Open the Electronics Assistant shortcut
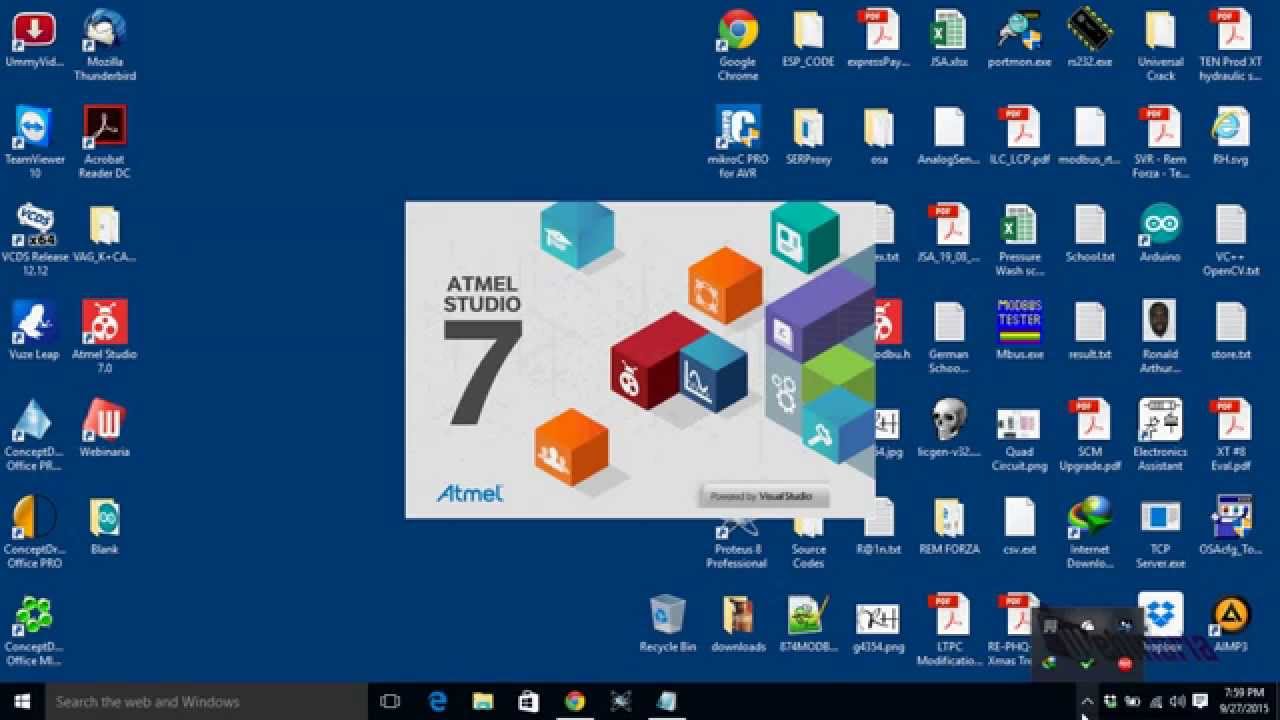Viewport: 1280px width, 720px height. point(1160,435)
